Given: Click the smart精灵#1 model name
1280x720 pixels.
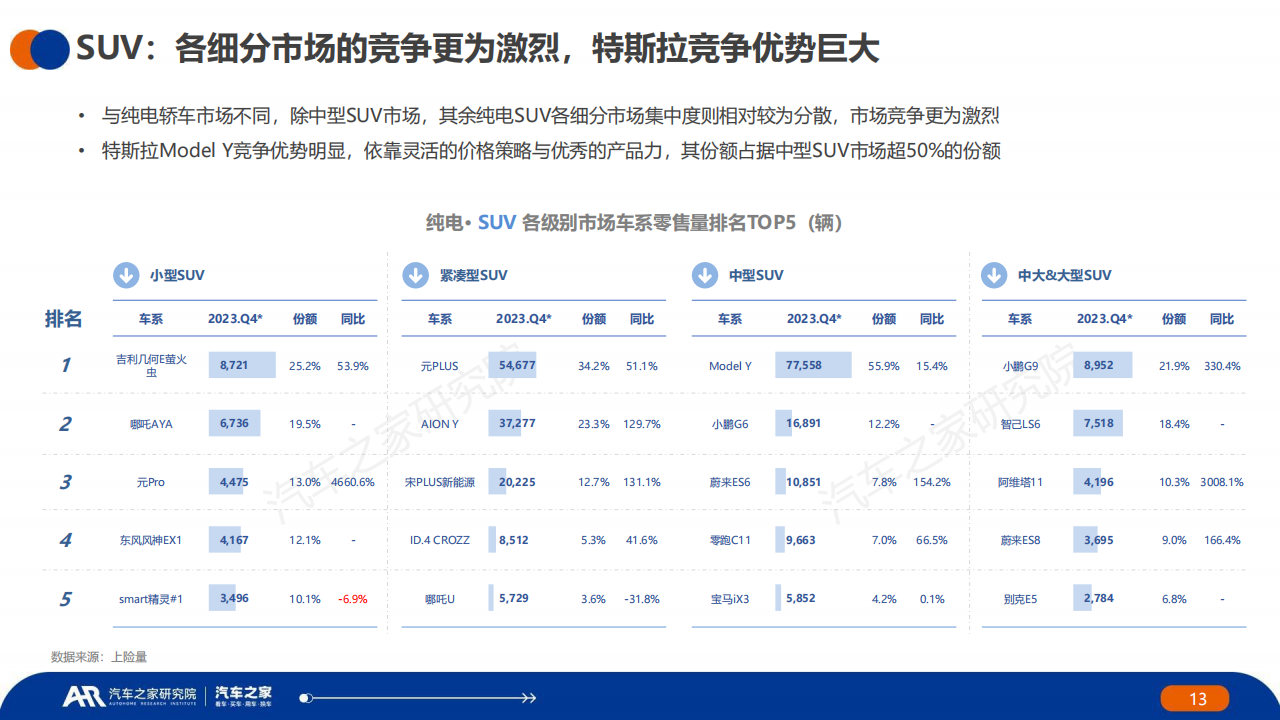Looking at the screenshot, I should [151, 599].
